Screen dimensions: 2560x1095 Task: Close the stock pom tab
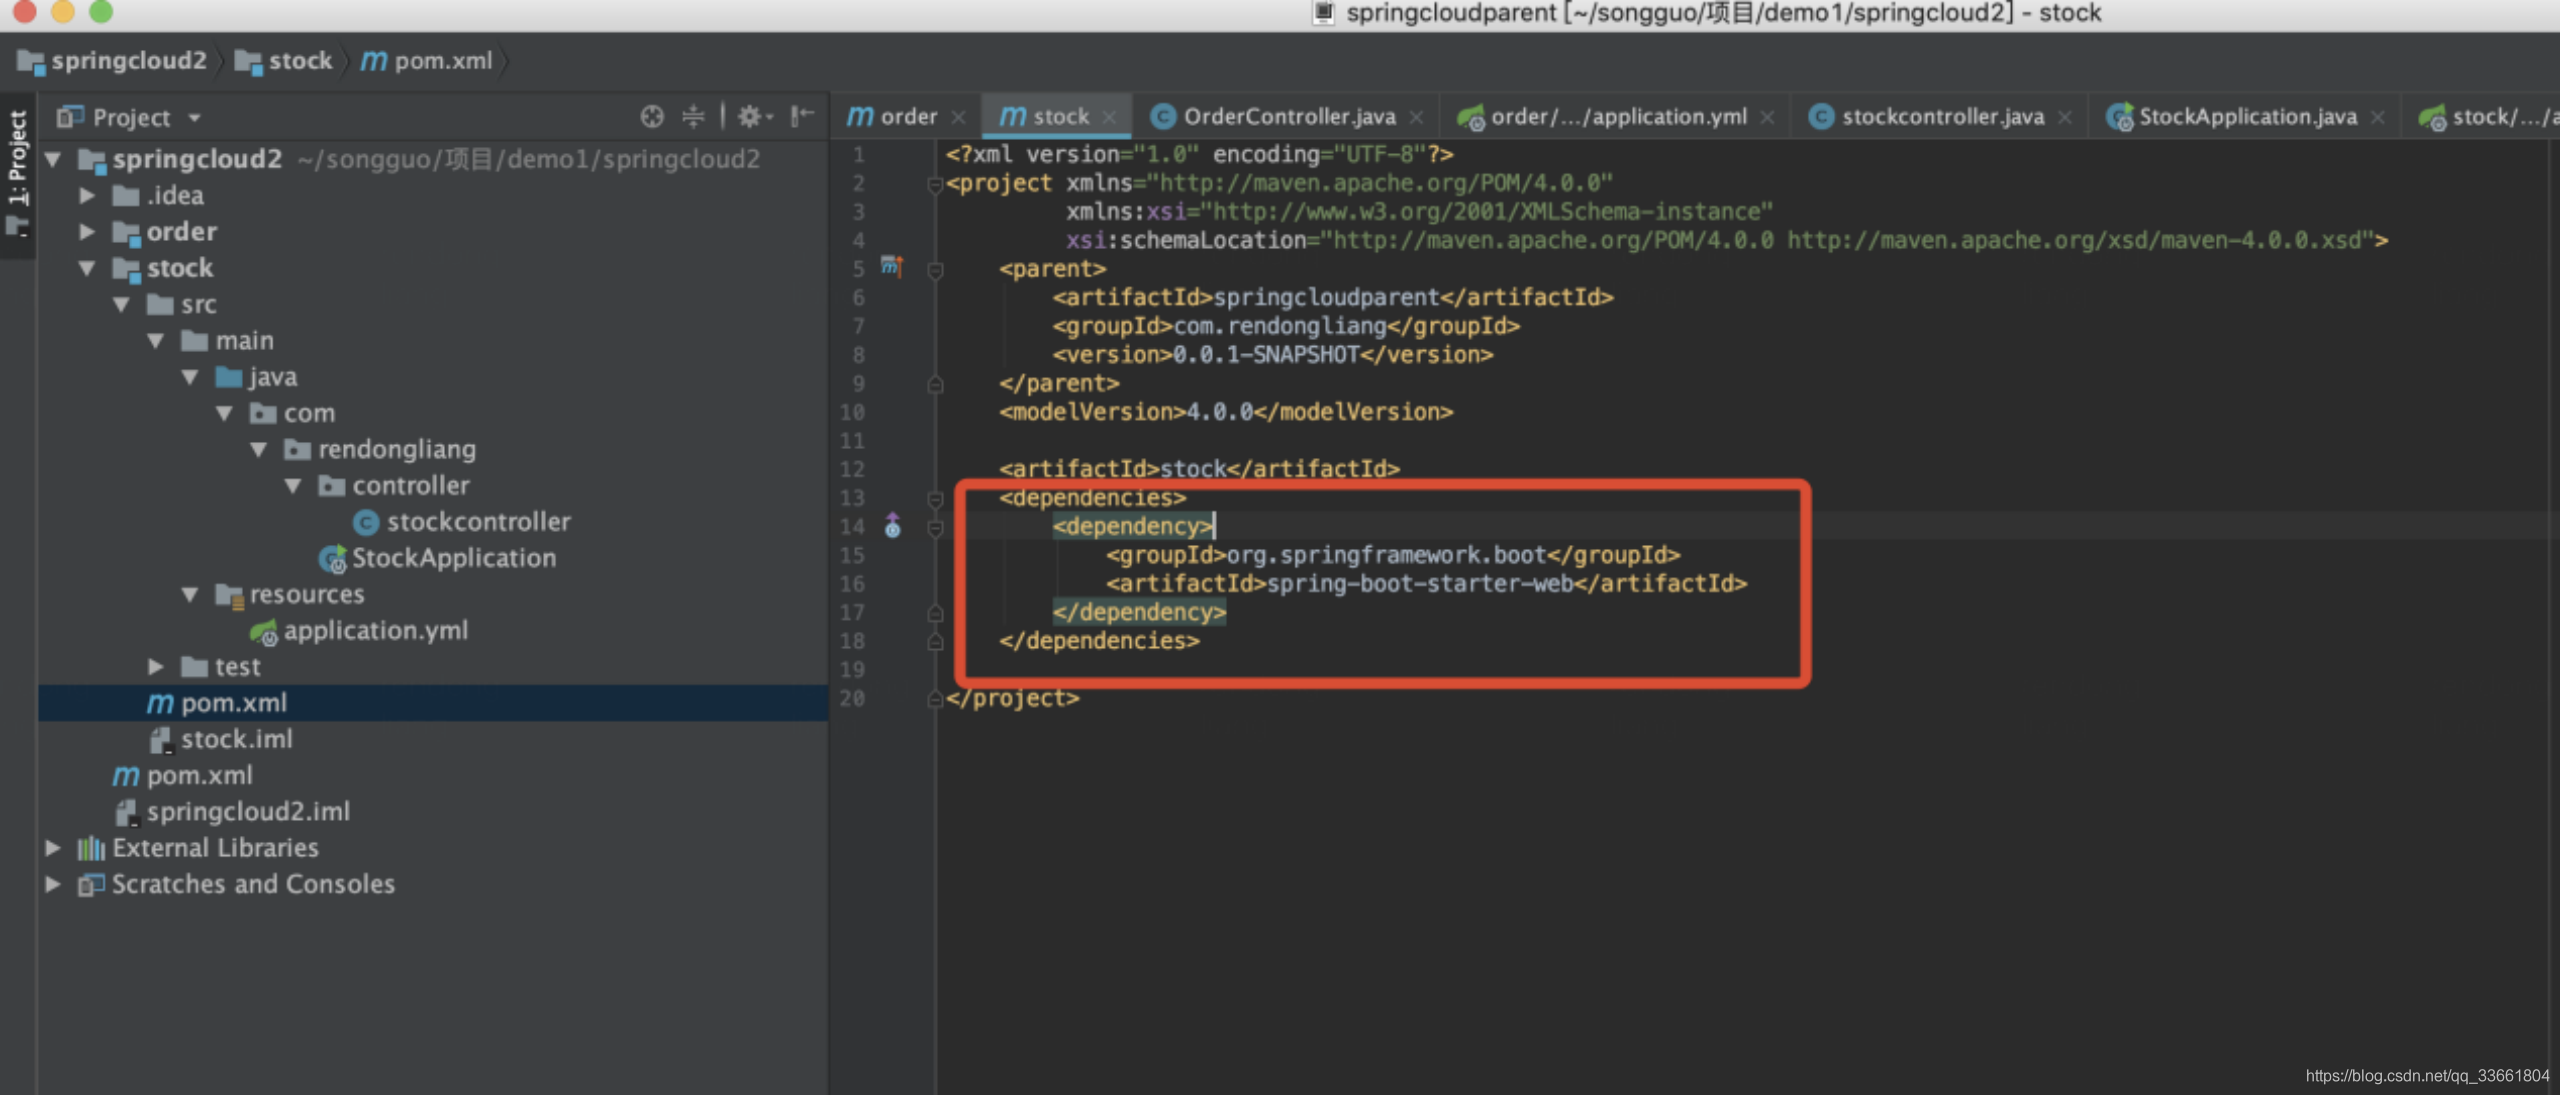pos(1109,117)
